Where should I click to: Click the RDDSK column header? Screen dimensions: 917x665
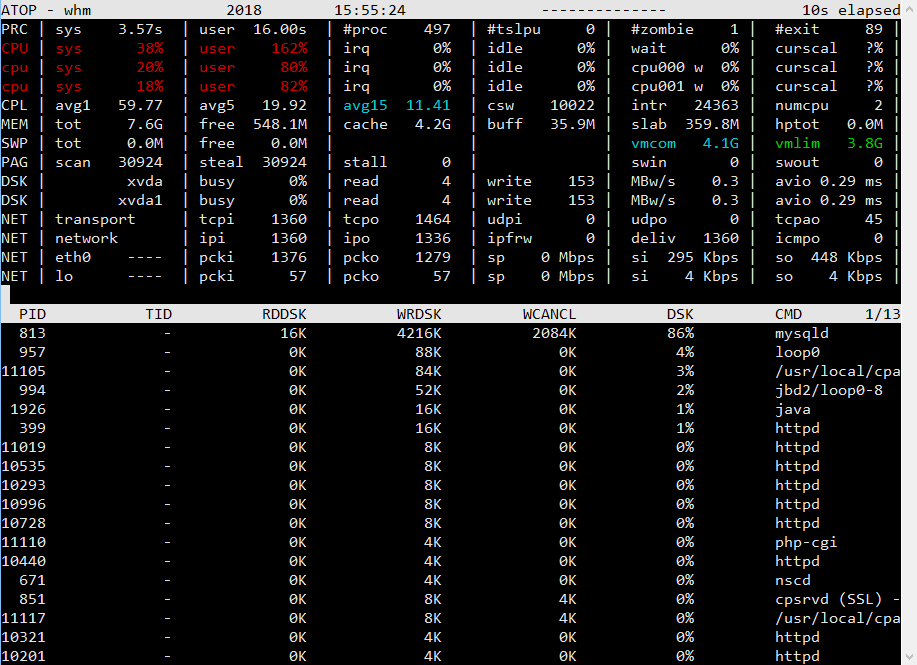click(x=284, y=314)
